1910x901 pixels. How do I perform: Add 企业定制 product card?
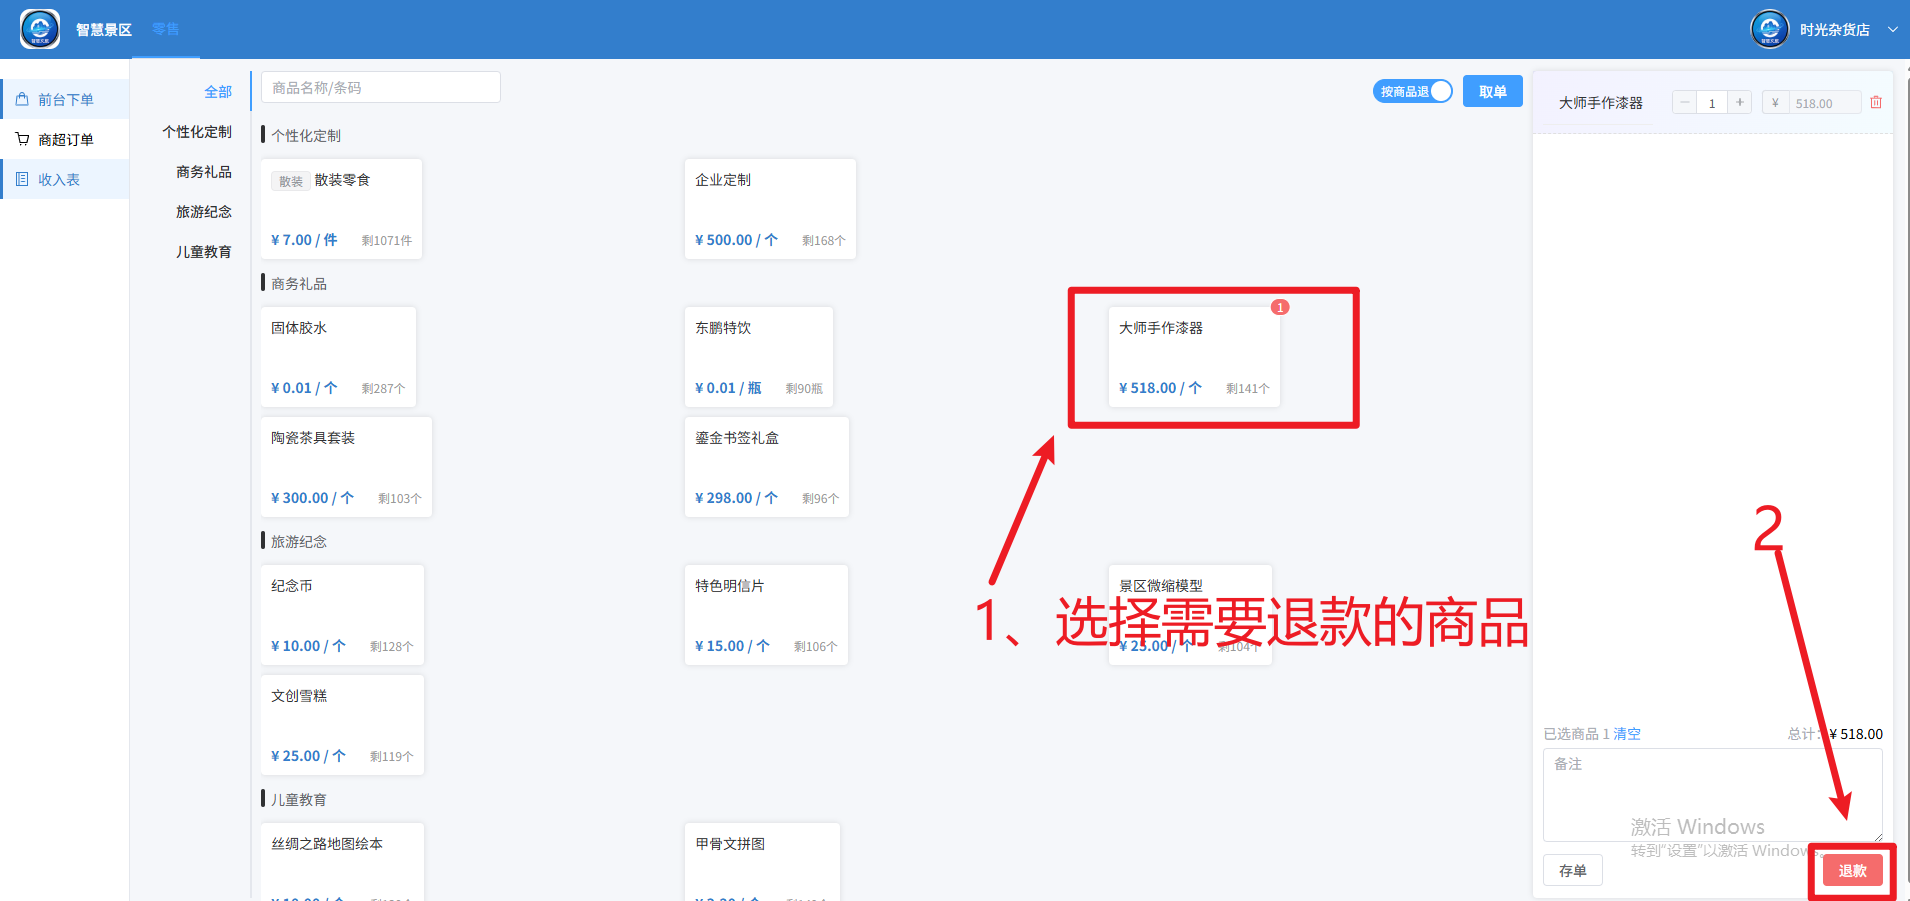pyautogui.click(x=770, y=209)
